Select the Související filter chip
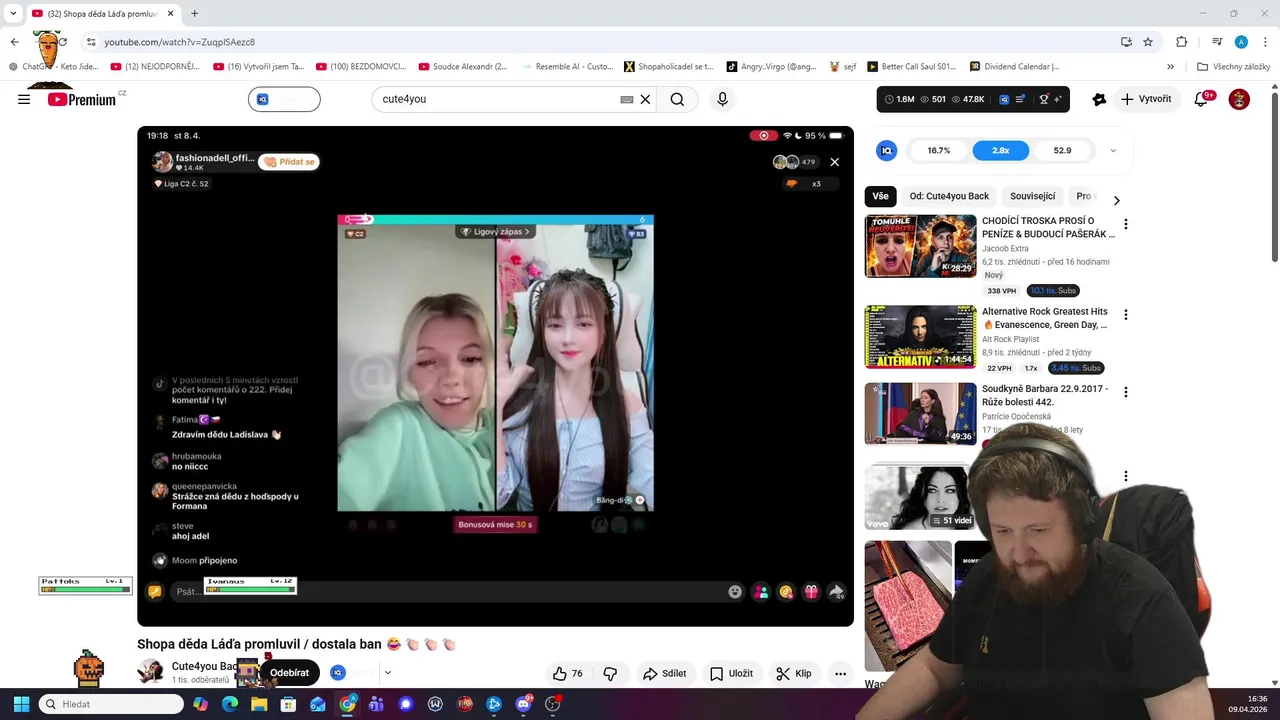 [x=1033, y=196]
